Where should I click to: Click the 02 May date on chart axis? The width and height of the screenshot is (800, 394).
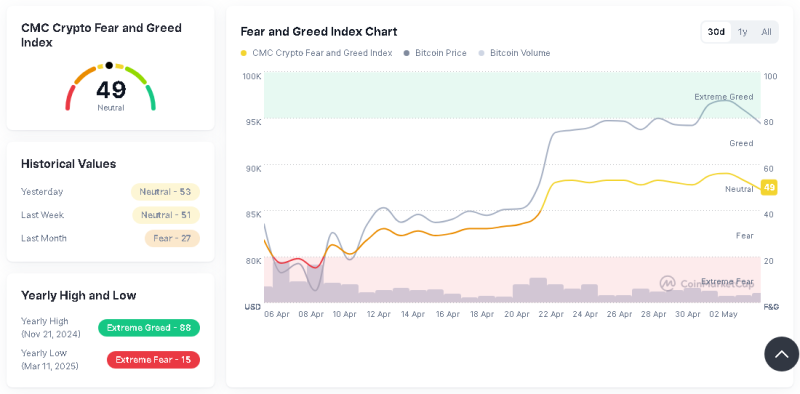coord(723,314)
